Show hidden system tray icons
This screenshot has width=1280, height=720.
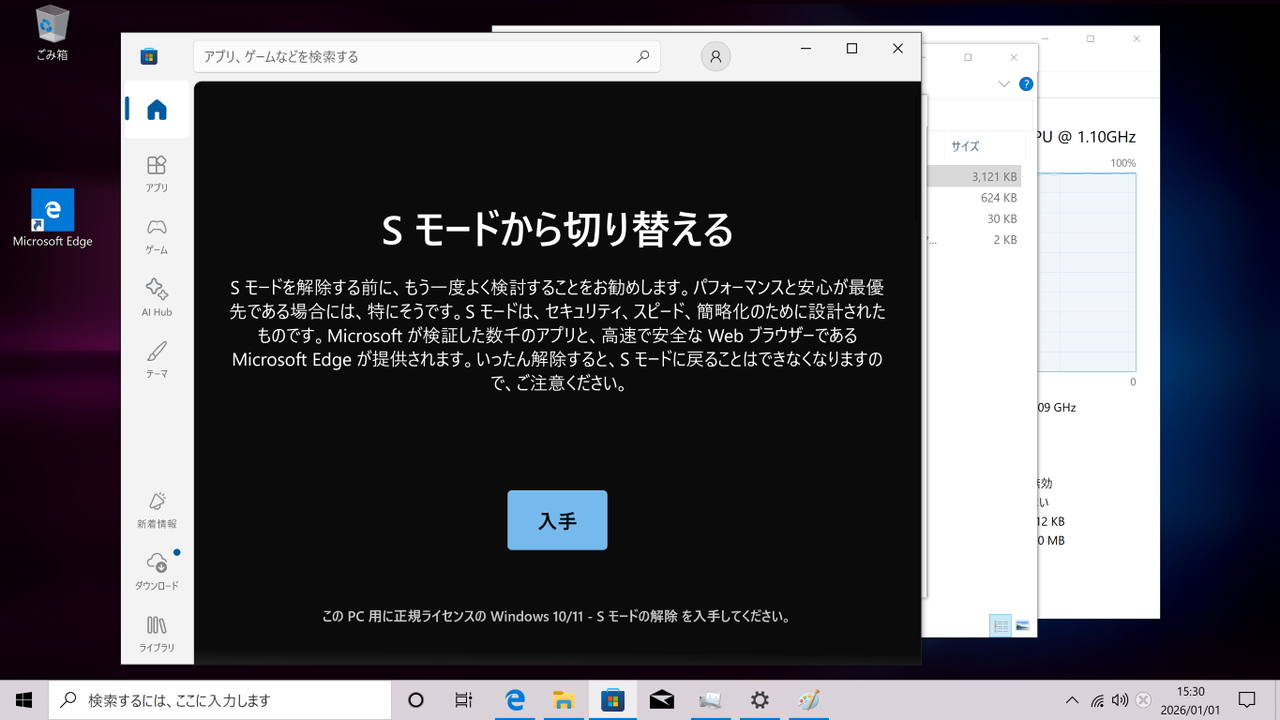point(1072,700)
